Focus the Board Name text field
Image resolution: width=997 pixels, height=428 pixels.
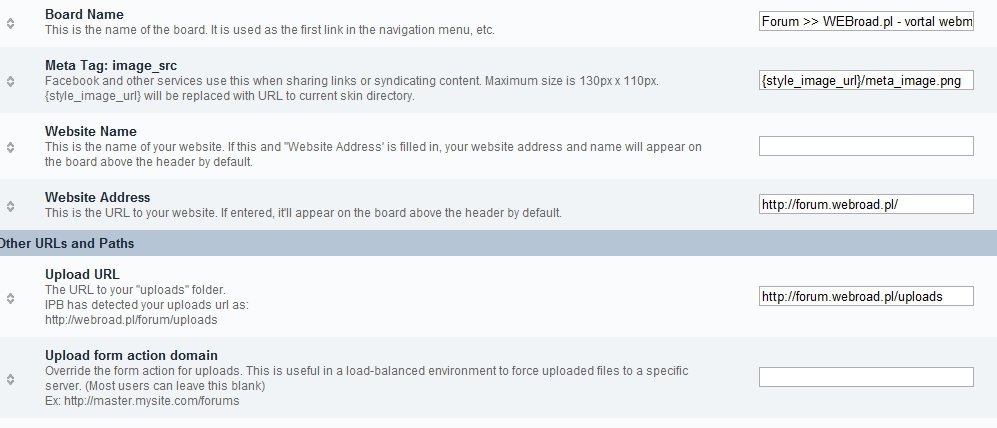(866, 21)
